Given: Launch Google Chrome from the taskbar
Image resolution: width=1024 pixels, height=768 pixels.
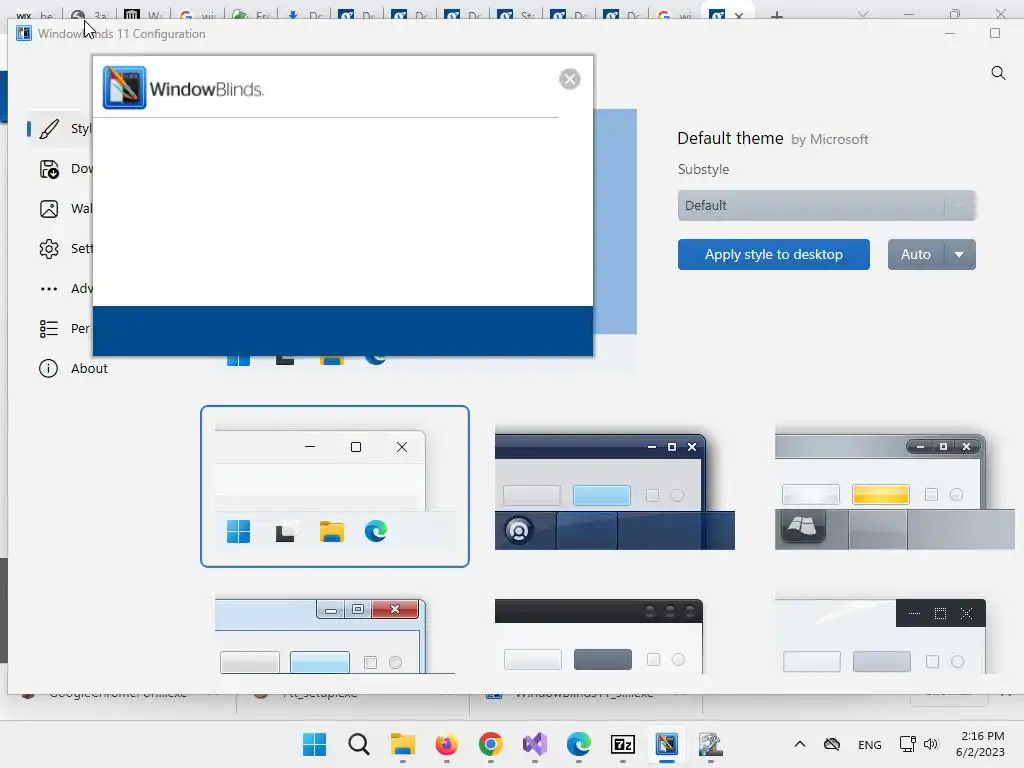Looking at the screenshot, I should (x=490, y=744).
